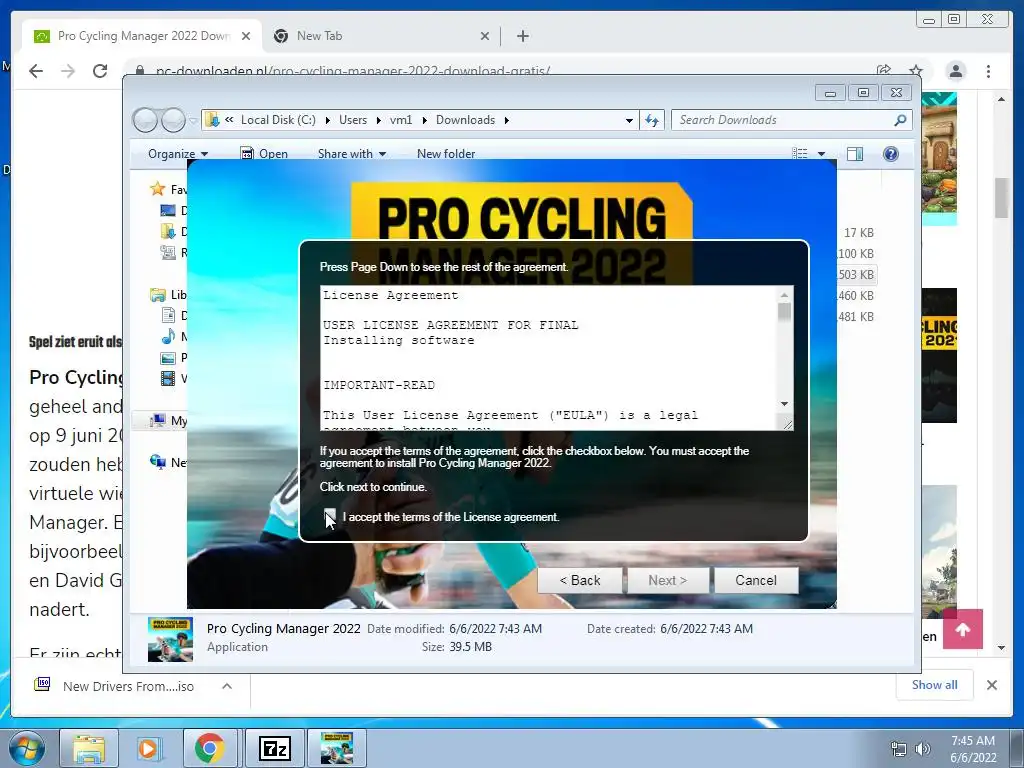Select the Music library icon
Screen dimensions: 1024x768
[168, 336]
